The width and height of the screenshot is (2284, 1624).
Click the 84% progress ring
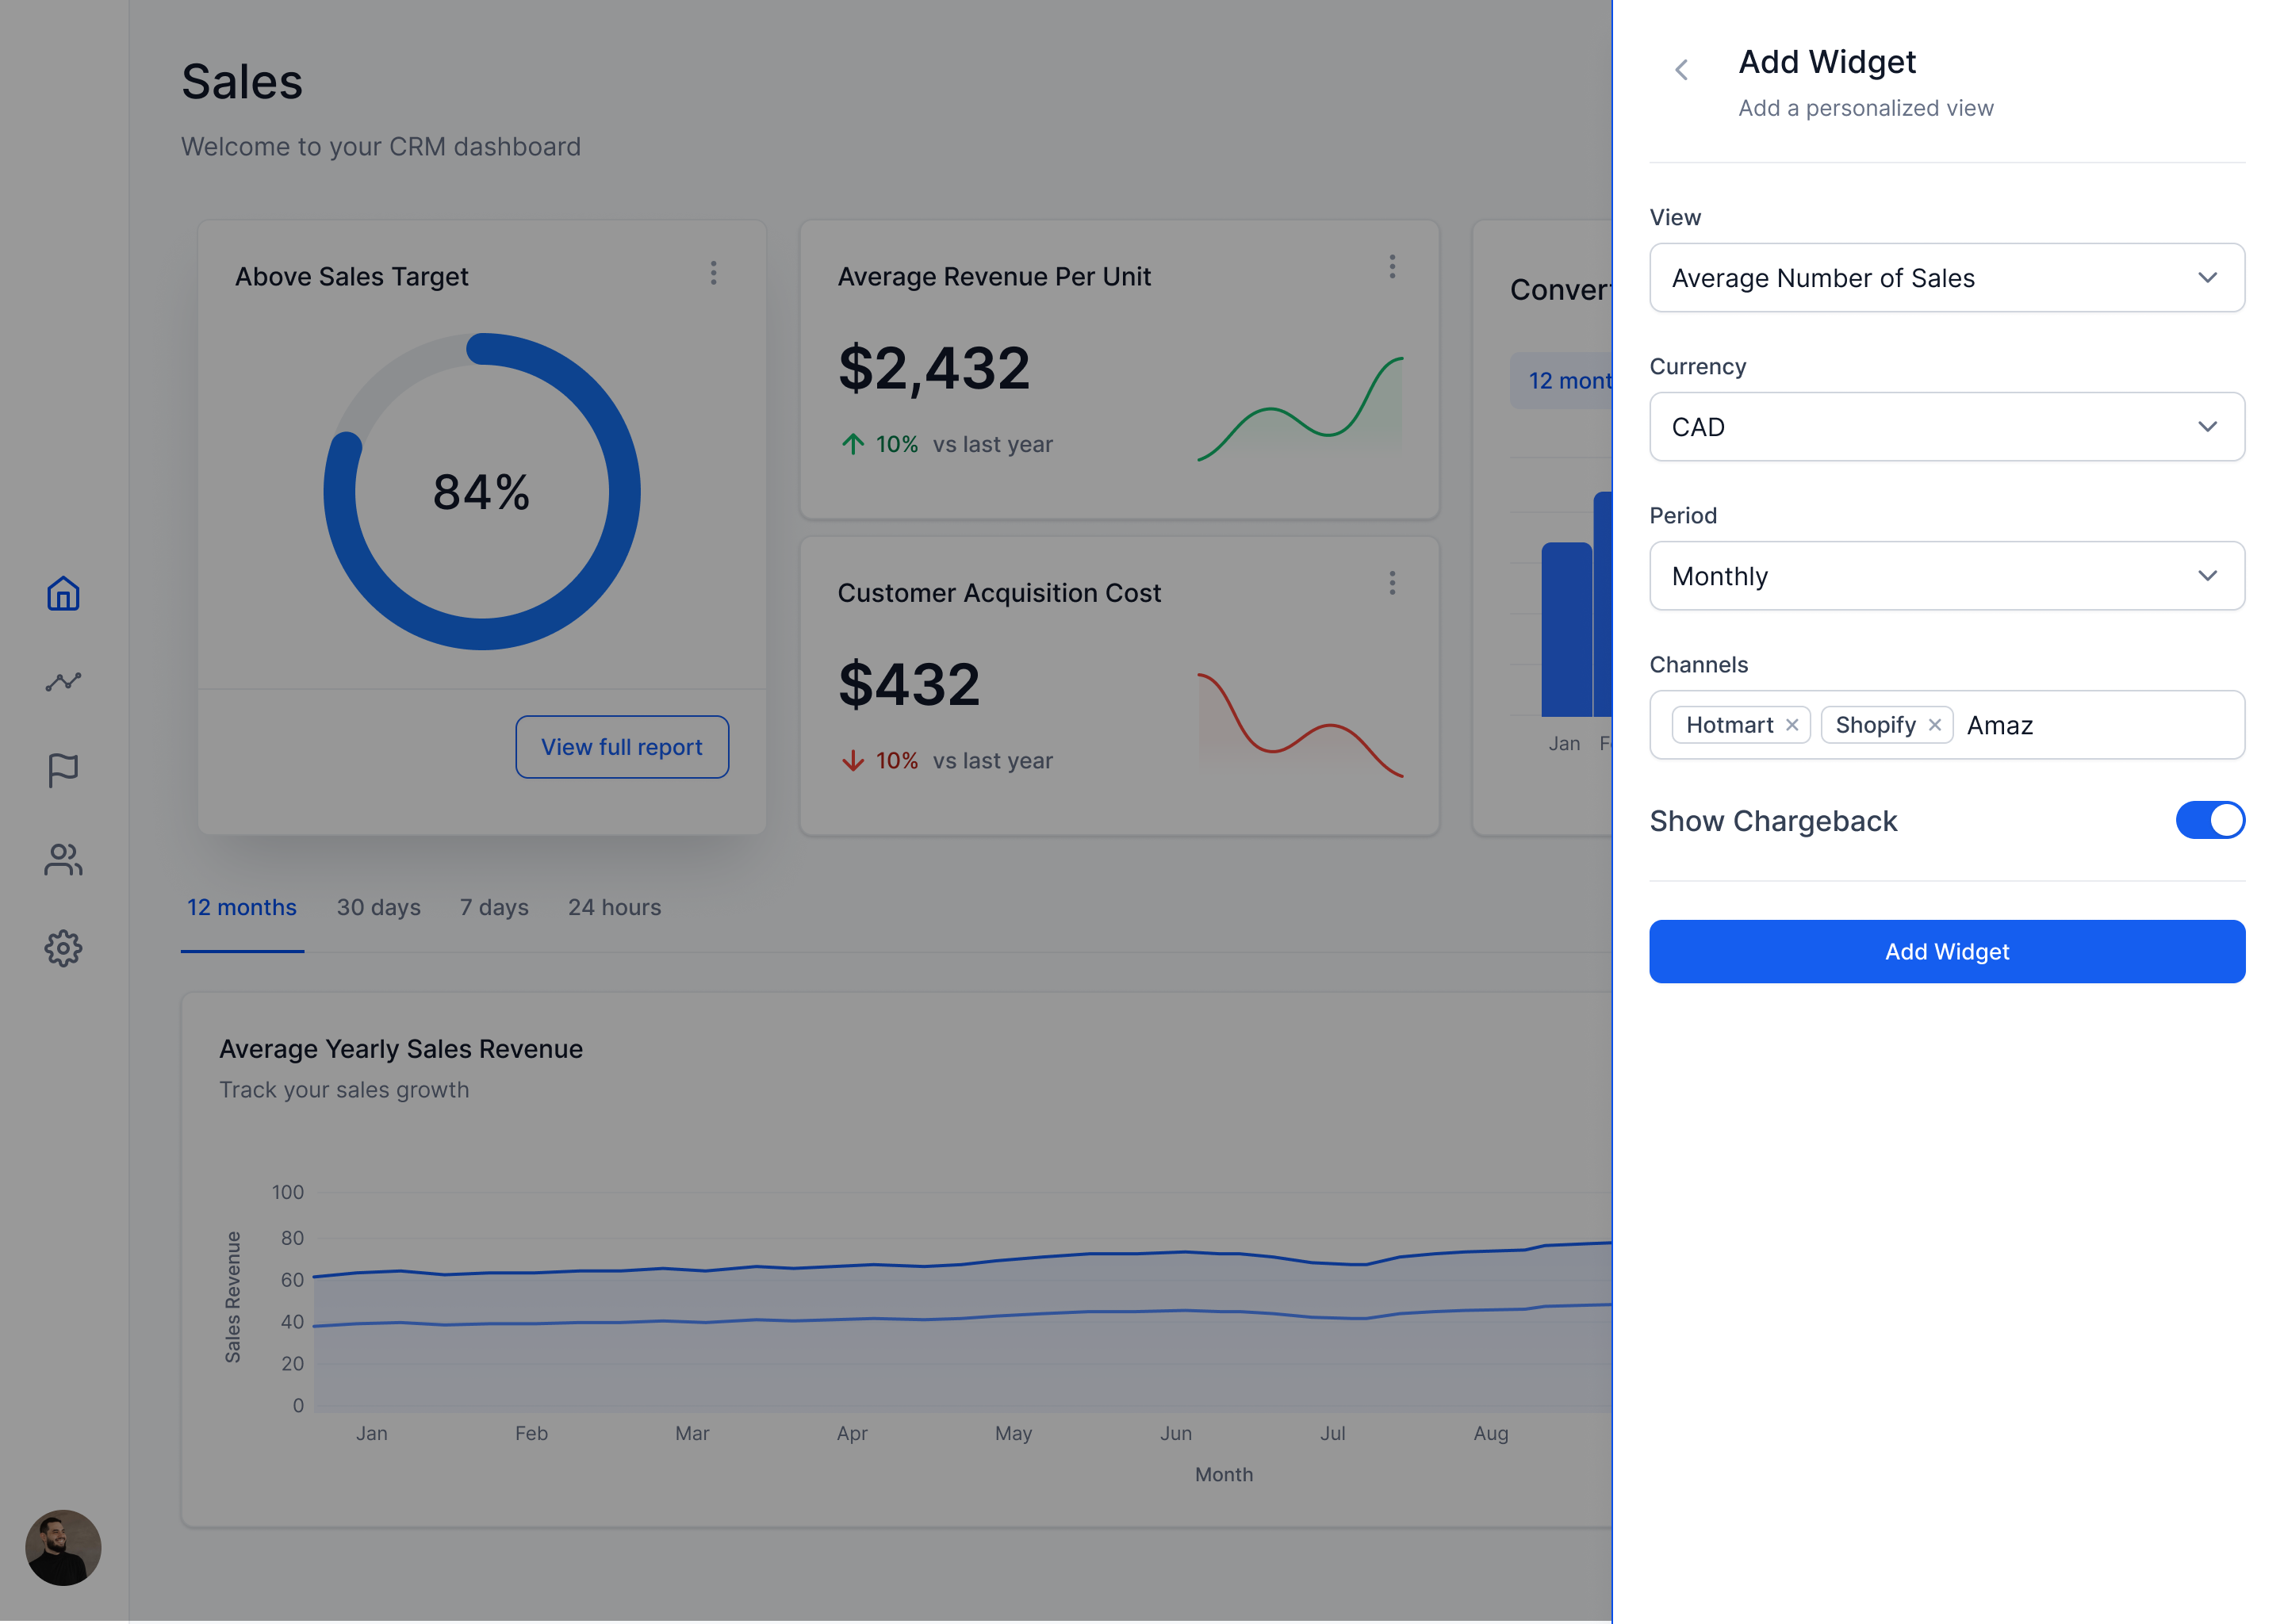click(x=481, y=491)
